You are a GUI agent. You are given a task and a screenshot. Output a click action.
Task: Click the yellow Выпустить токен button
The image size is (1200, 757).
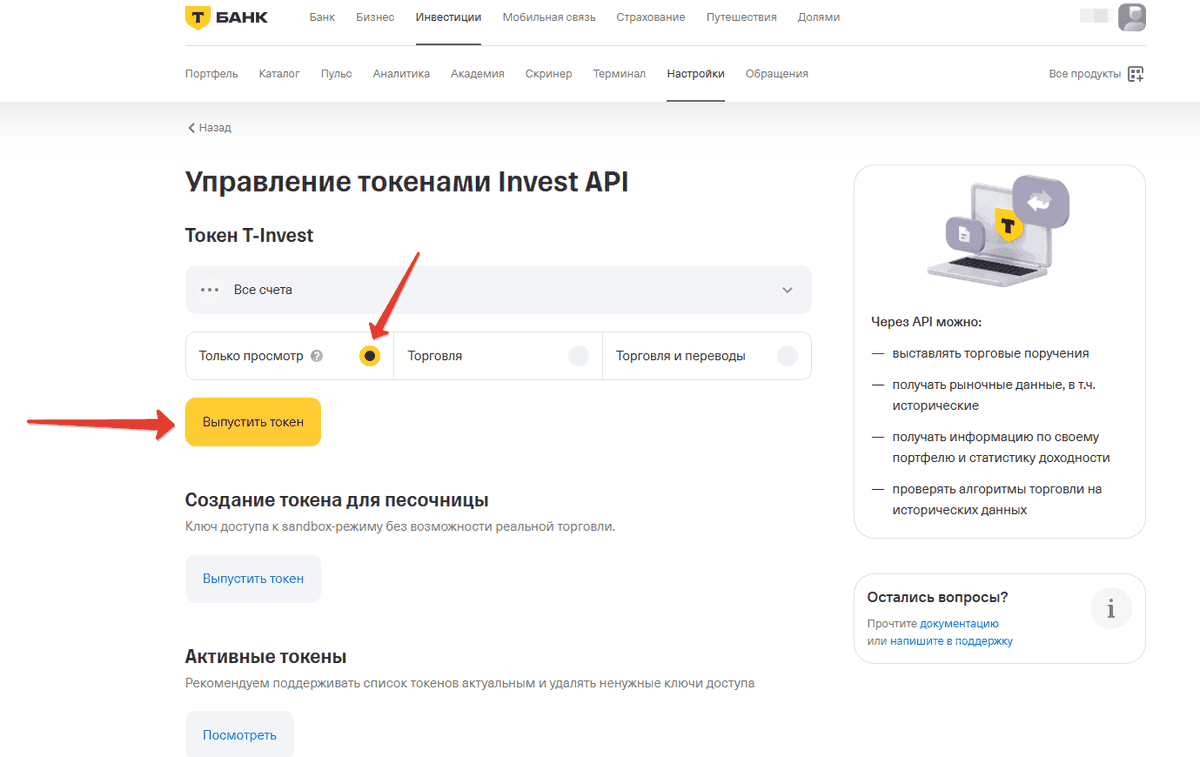tap(253, 422)
